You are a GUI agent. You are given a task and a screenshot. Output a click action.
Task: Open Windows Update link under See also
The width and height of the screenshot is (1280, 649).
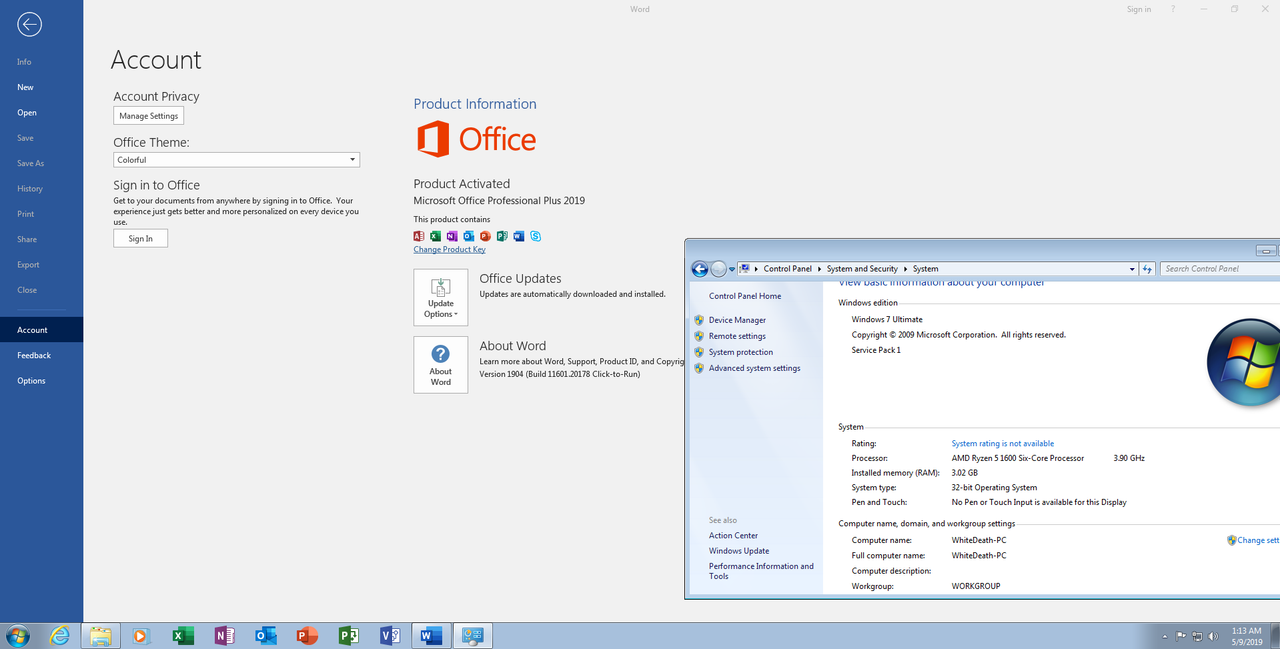click(739, 551)
